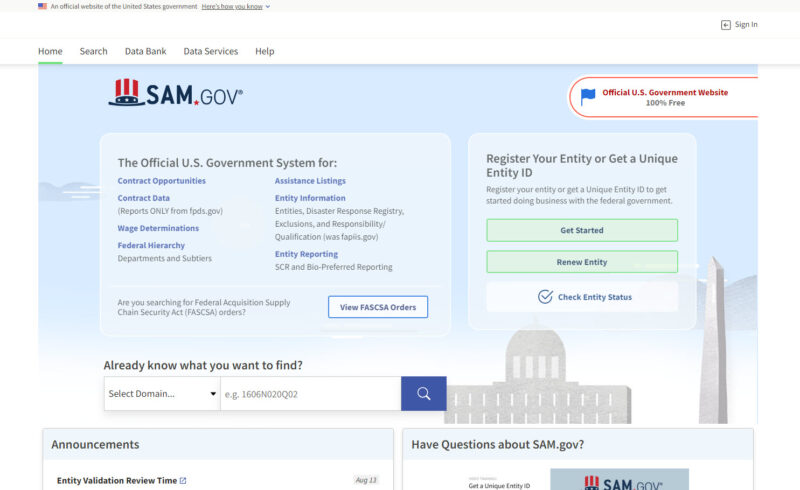
Task: Click "Register Your Entity or Get a Unique Entity ID" heading
Action: 582,165
